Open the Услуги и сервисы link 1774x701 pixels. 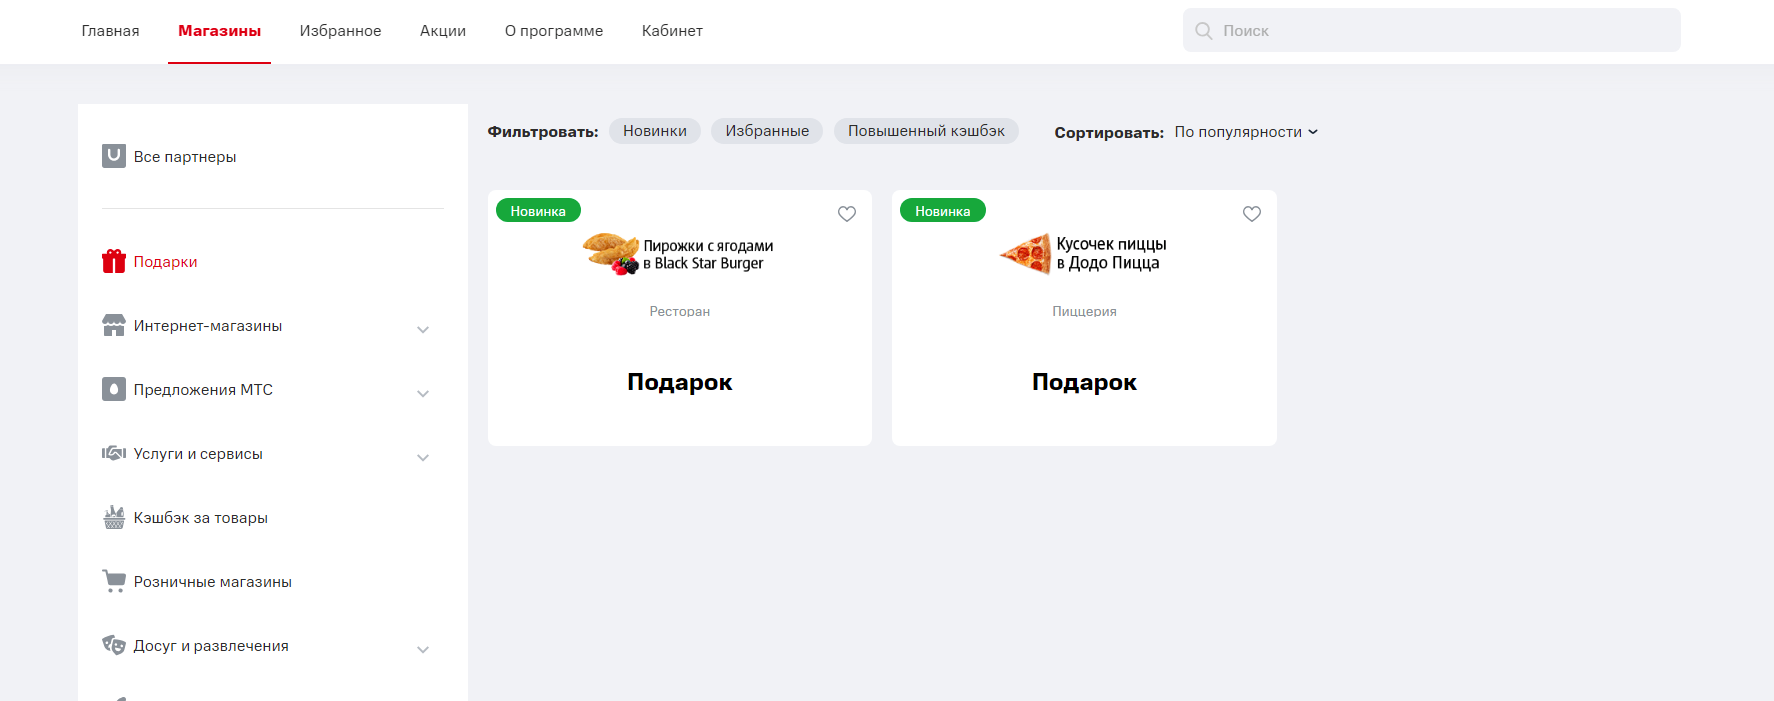tap(198, 454)
